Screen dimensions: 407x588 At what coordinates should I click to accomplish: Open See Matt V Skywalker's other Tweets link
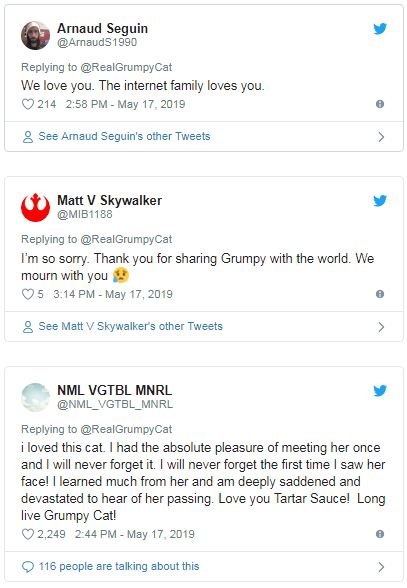(x=131, y=326)
